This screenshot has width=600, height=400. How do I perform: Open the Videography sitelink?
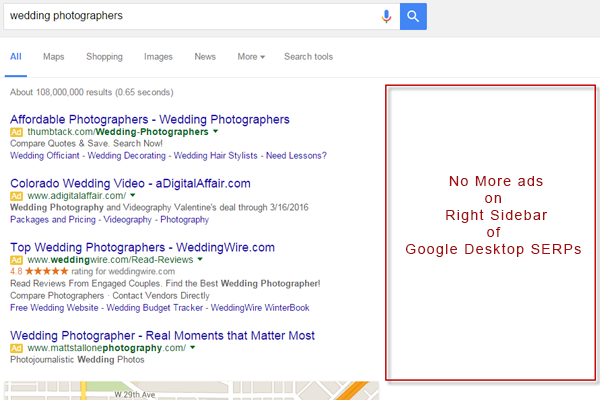tap(127, 220)
